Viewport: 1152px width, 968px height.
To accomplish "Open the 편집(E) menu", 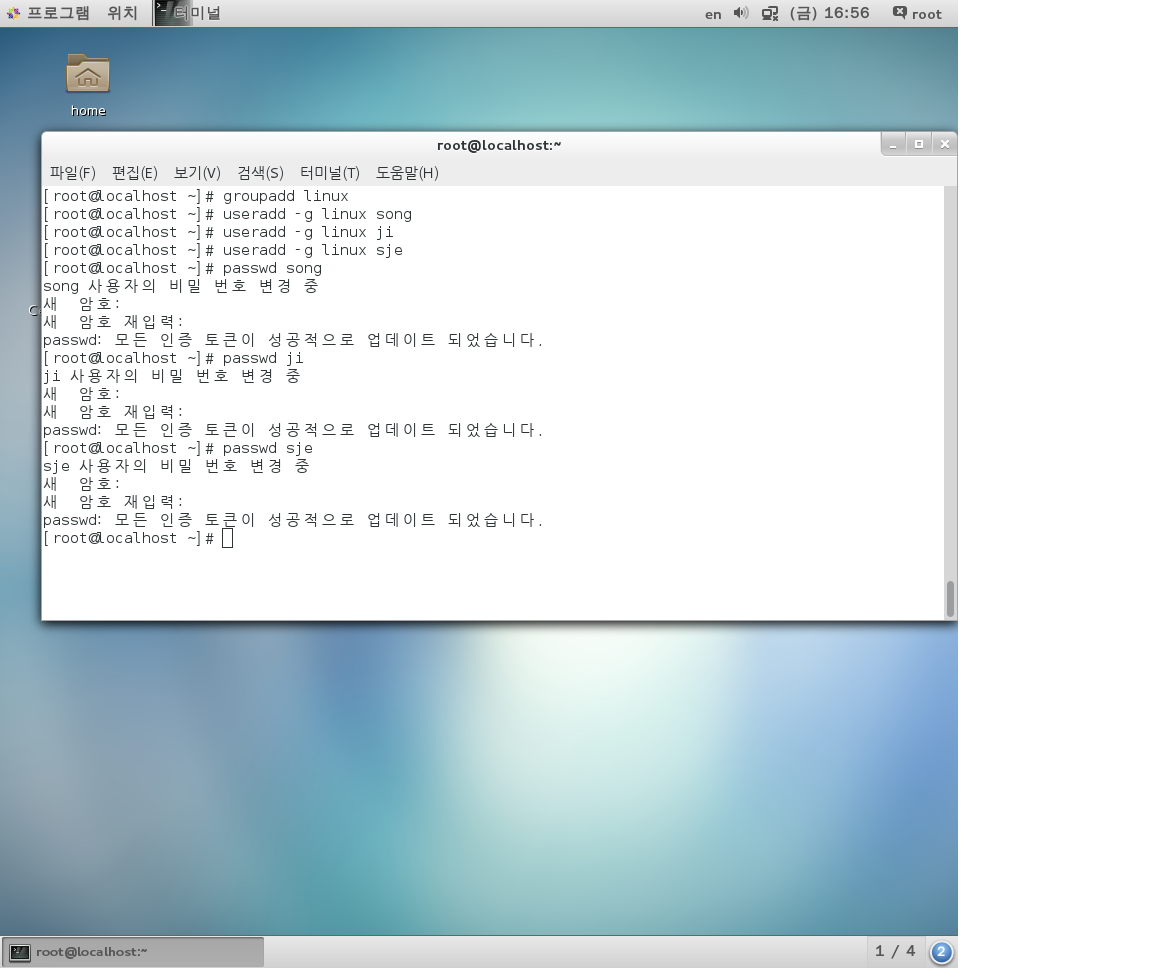I will 134,172.
